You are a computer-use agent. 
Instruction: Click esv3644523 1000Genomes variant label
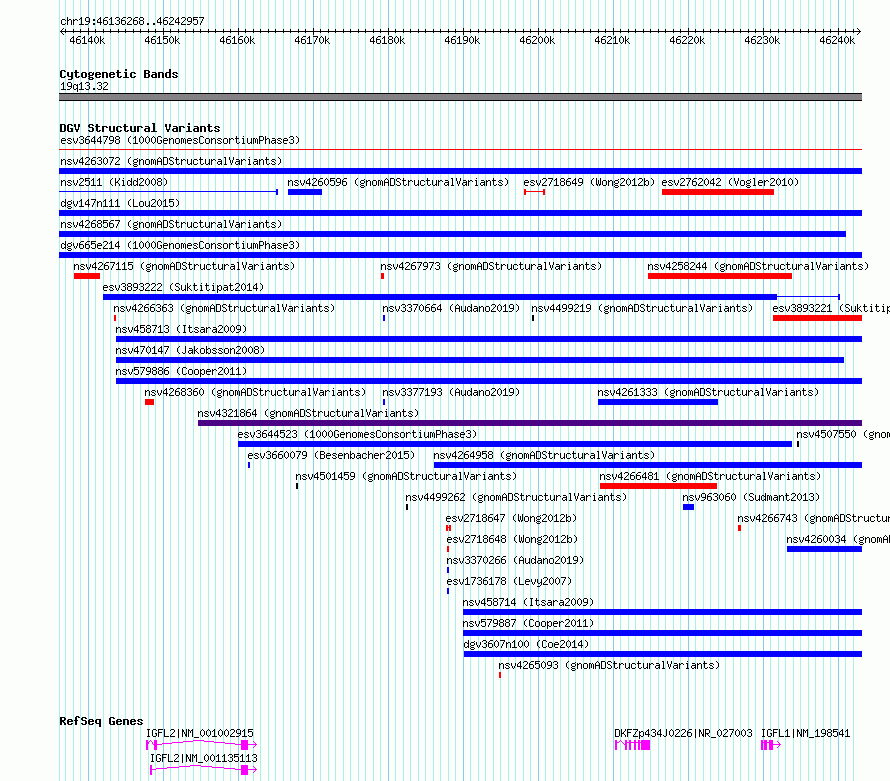[x=357, y=434]
